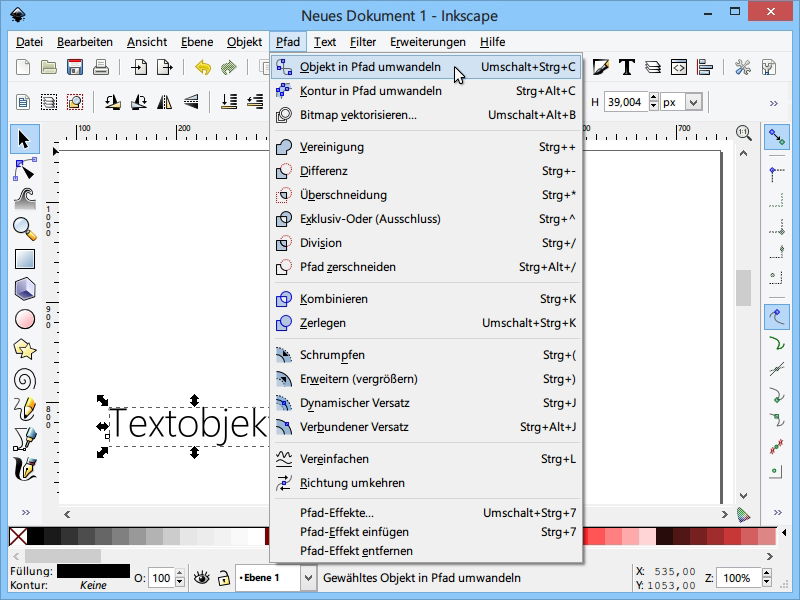
Task: Pick the black palette swatch
Action: pyautogui.click(x=35, y=537)
